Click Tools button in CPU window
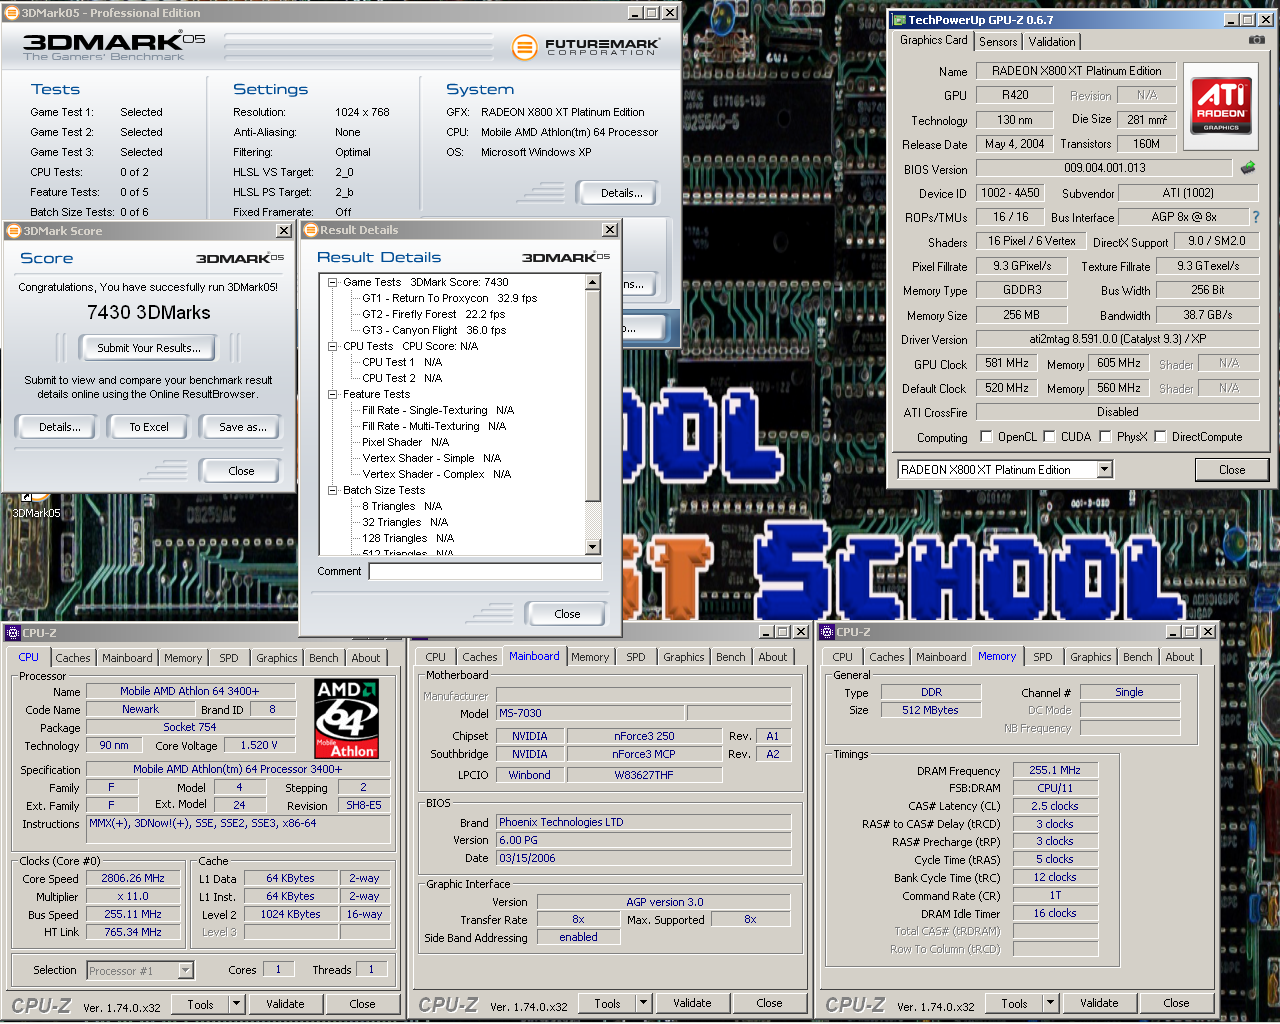The width and height of the screenshot is (1280, 1024). [200, 1004]
